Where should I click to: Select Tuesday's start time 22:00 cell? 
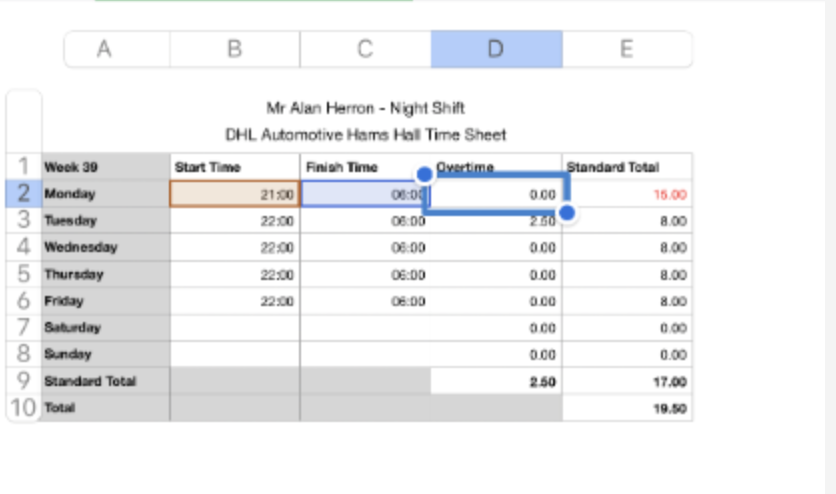tap(235, 221)
